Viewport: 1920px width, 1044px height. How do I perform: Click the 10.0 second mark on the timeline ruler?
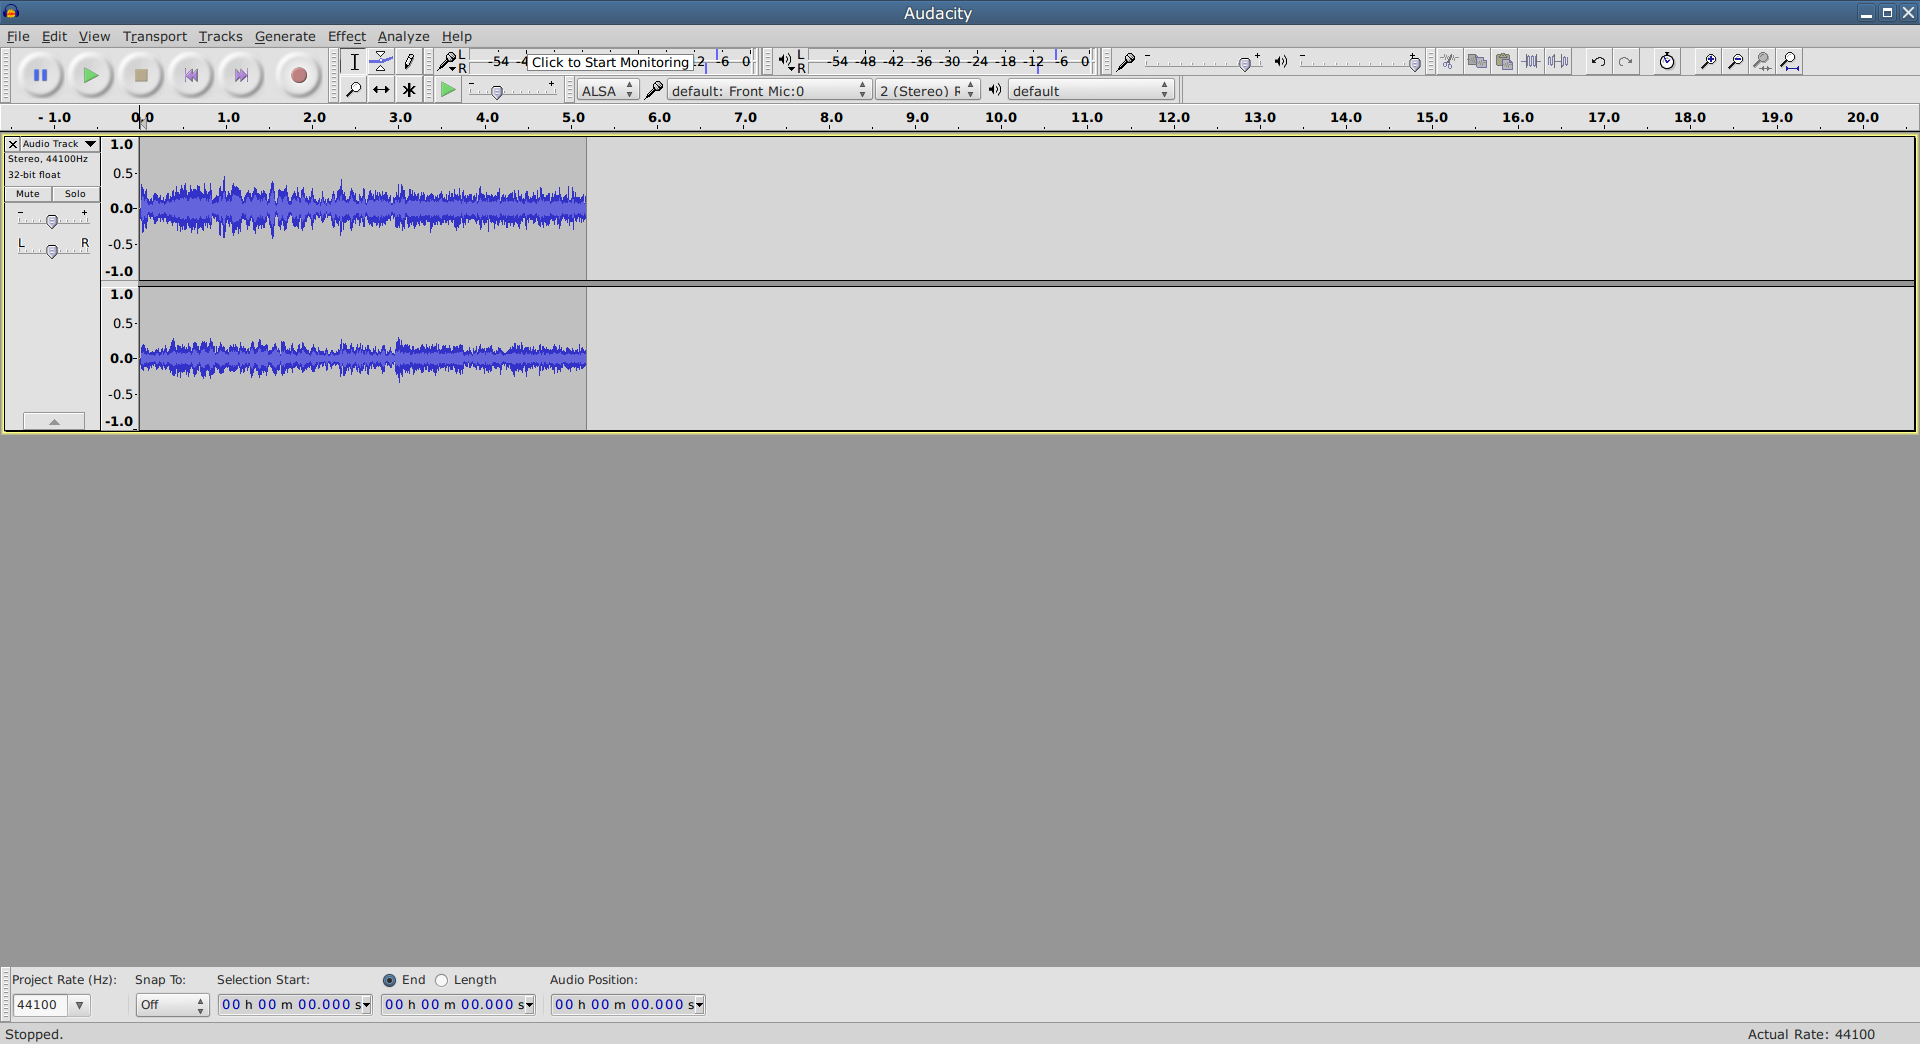pos(1001,118)
